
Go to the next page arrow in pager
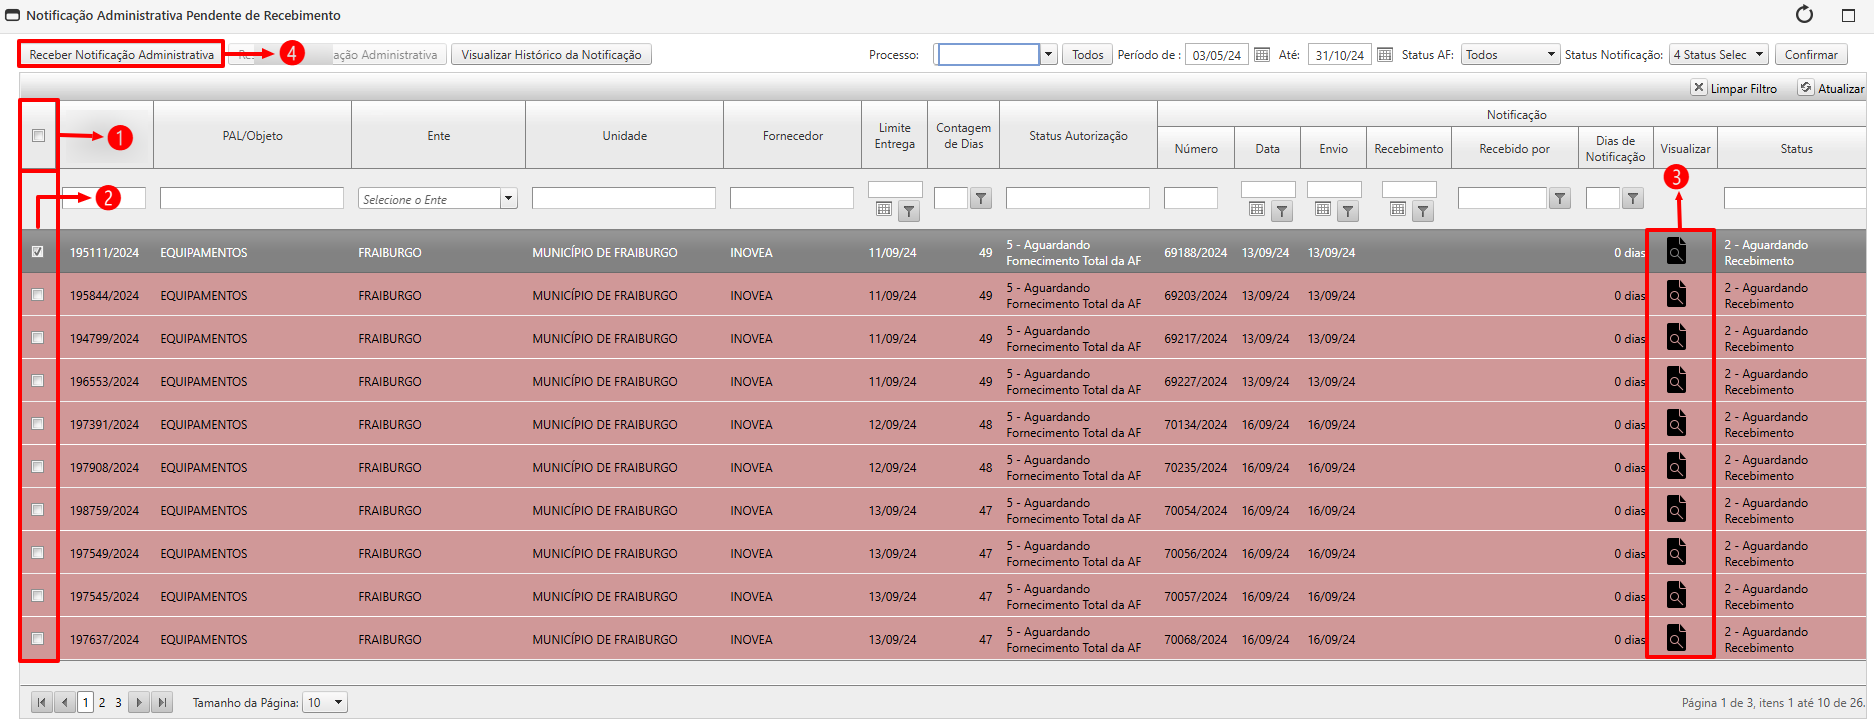(140, 703)
